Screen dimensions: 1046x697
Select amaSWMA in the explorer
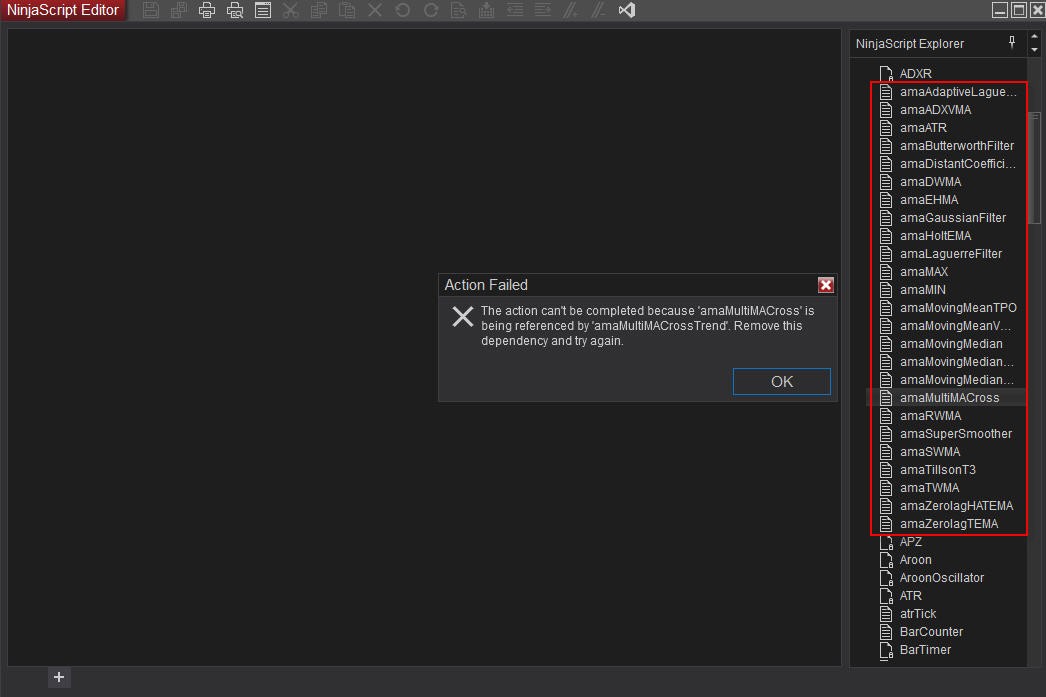930,452
